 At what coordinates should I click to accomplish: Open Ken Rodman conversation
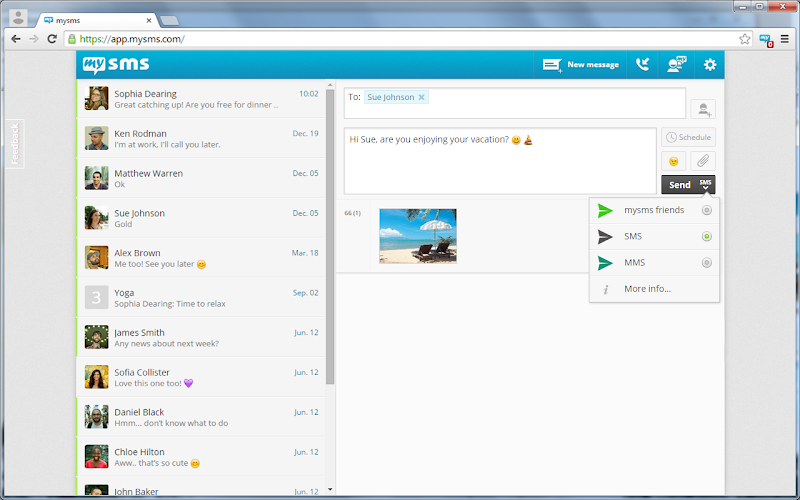pos(201,139)
